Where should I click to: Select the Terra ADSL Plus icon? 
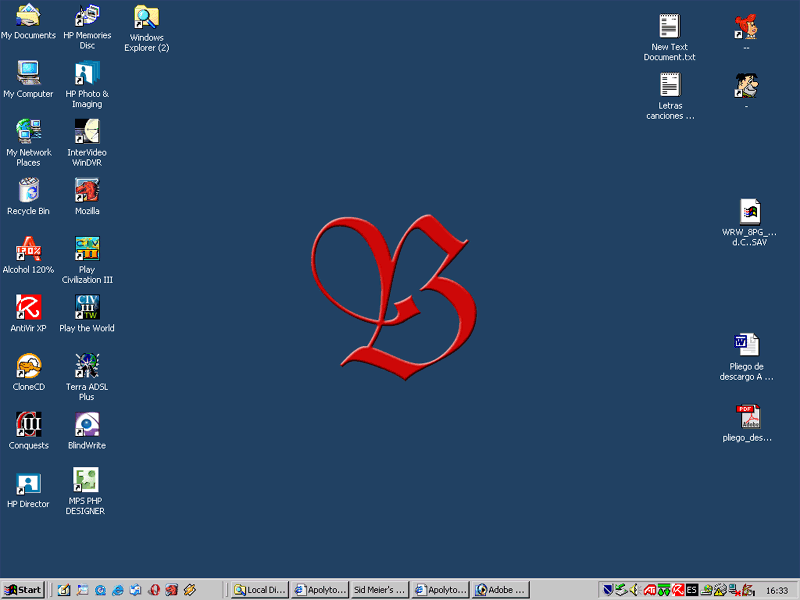pos(87,366)
